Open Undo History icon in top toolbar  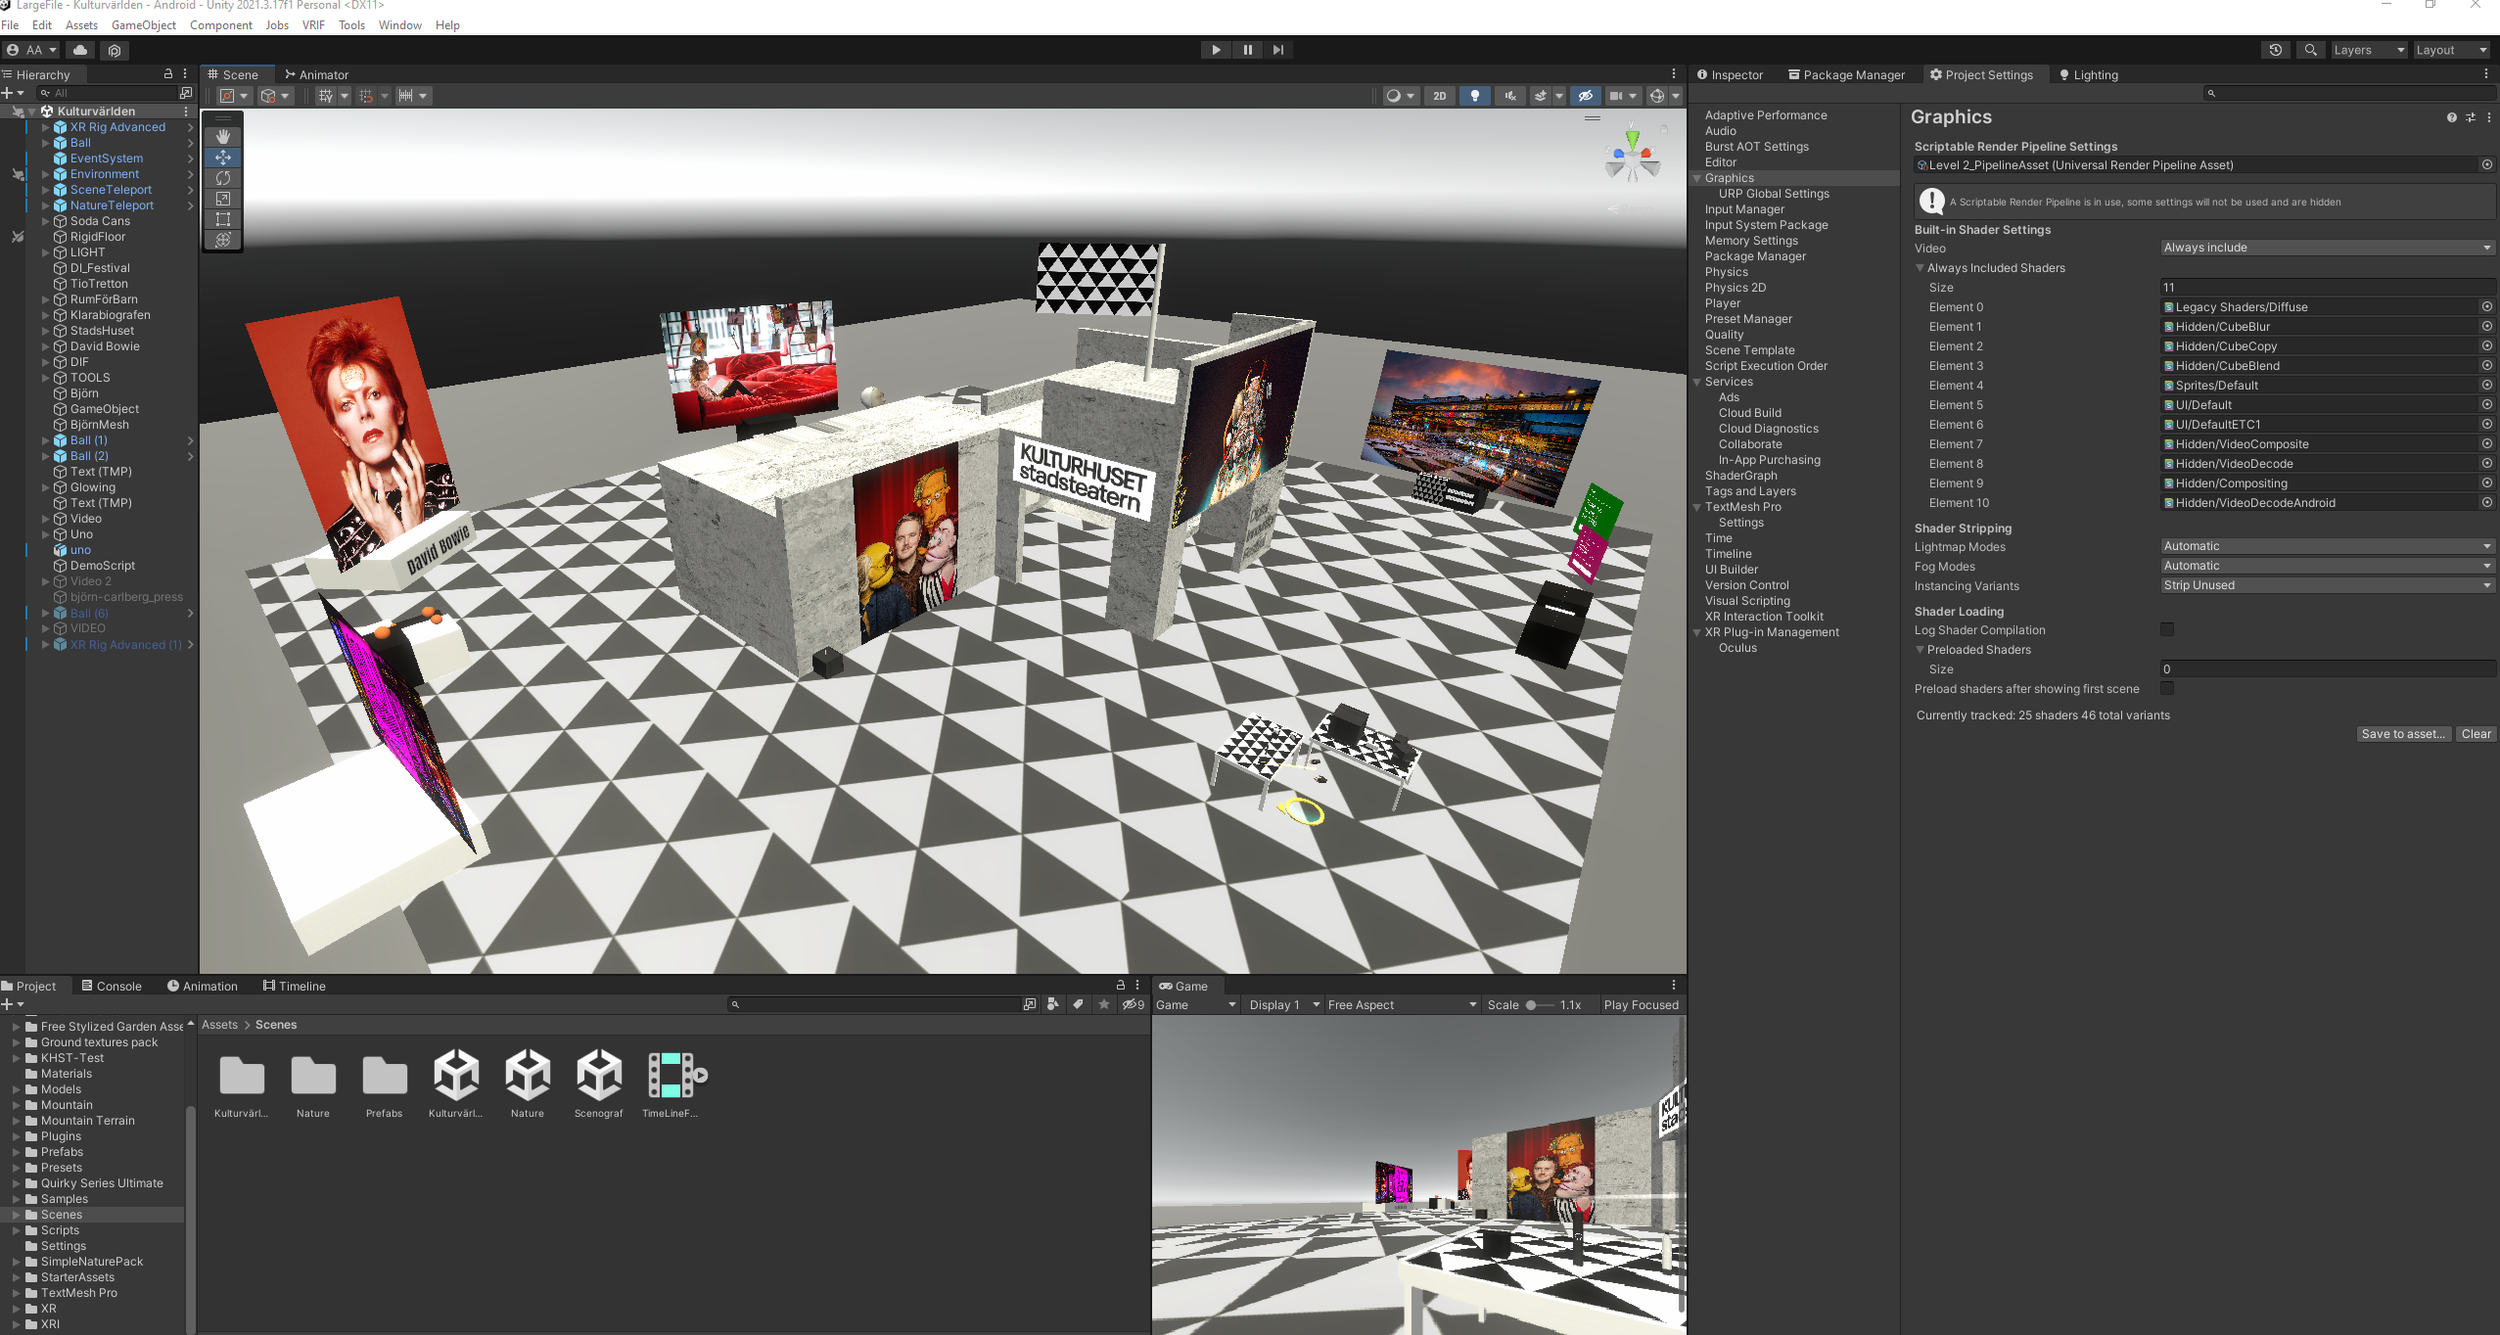(x=2275, y=50)
